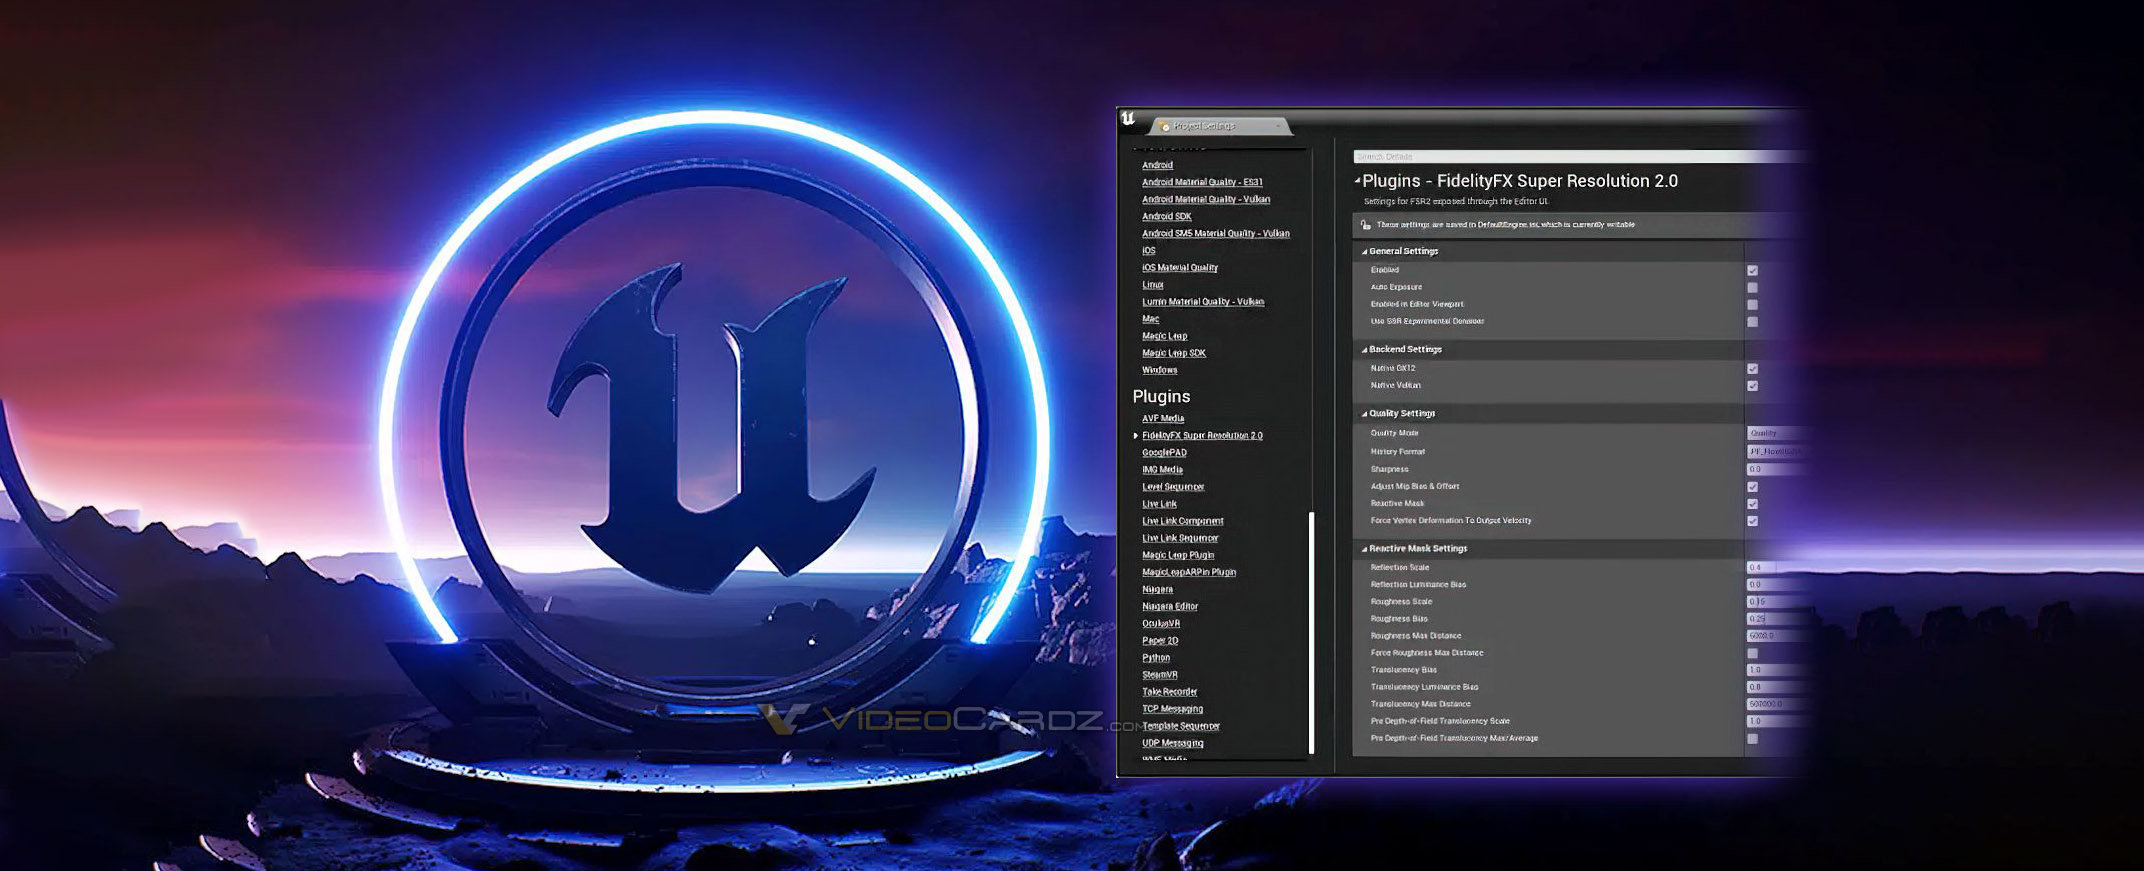The height and width of the screenshot is (871, 2144).
Task: Click the unlocked padlock icon beside DefaultEngine.ini notice
Action: (1366, 225)
